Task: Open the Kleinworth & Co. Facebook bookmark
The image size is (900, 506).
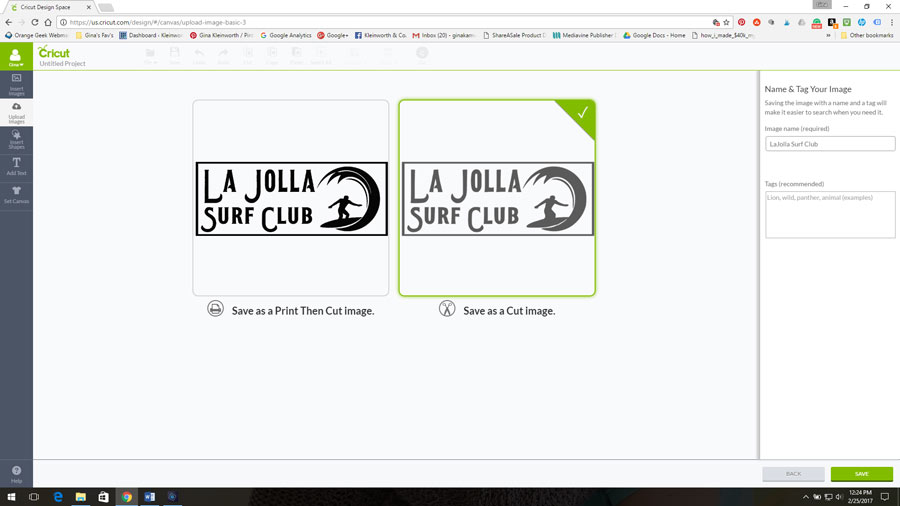Action: (381, 36)
